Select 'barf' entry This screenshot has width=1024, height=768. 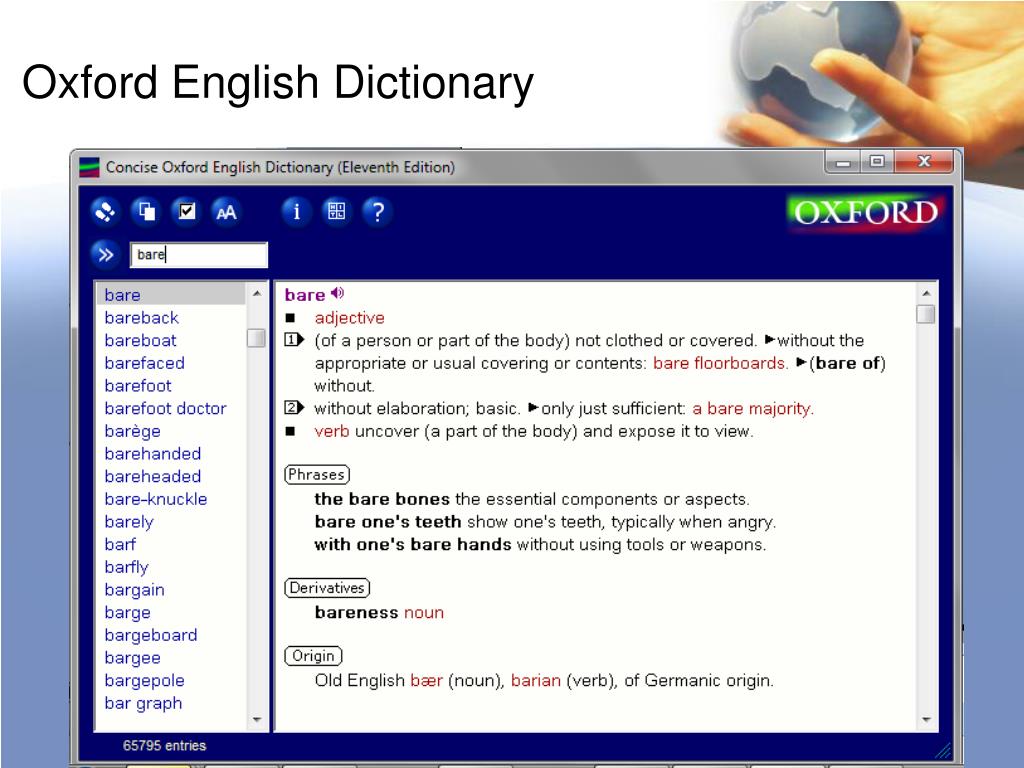click(x=120, y=545)
